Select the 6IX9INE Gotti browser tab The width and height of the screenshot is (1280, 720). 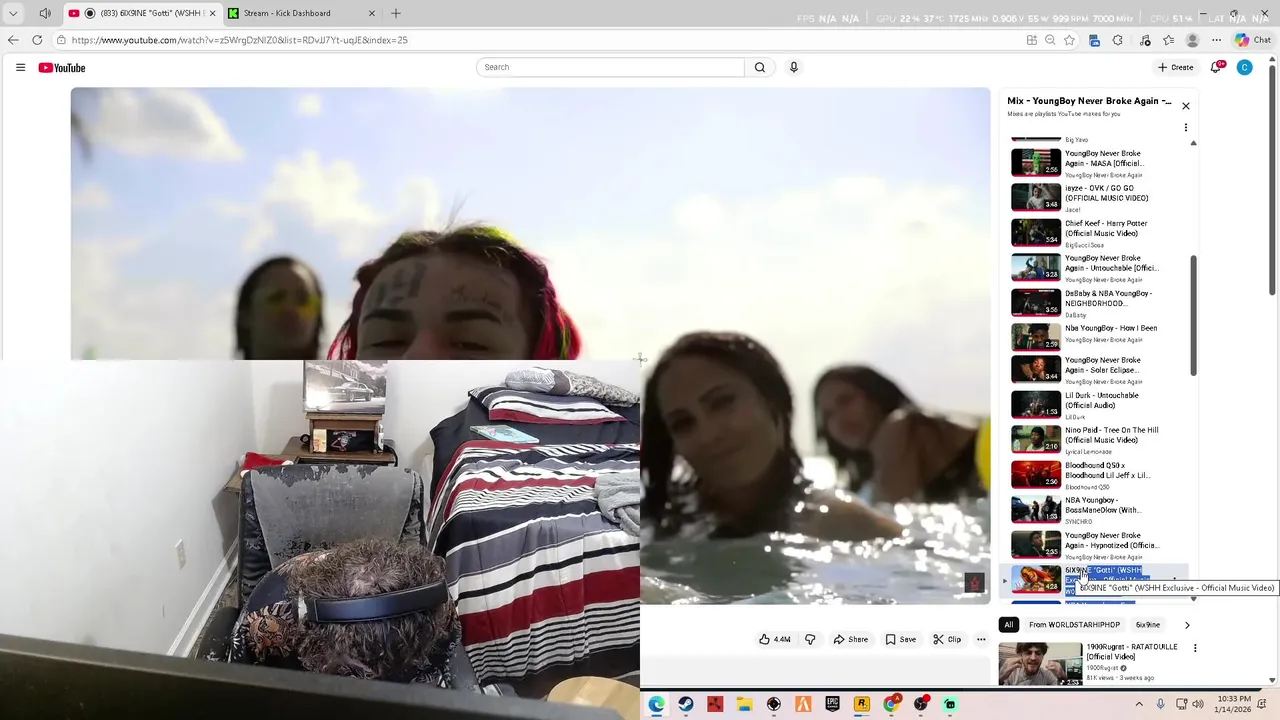(143, 13)
